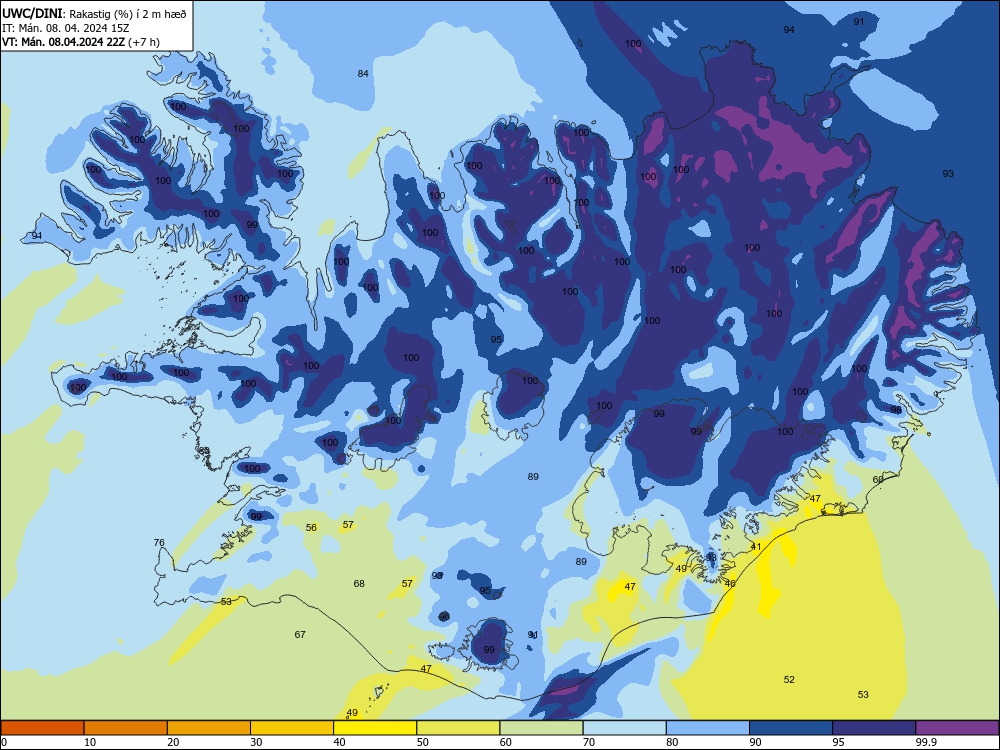The height and width of the screenshot is (750, 1000).
Task: Click the '56' humidity value in the southwest
Action: pyautogui.click(x=311, y=527)
